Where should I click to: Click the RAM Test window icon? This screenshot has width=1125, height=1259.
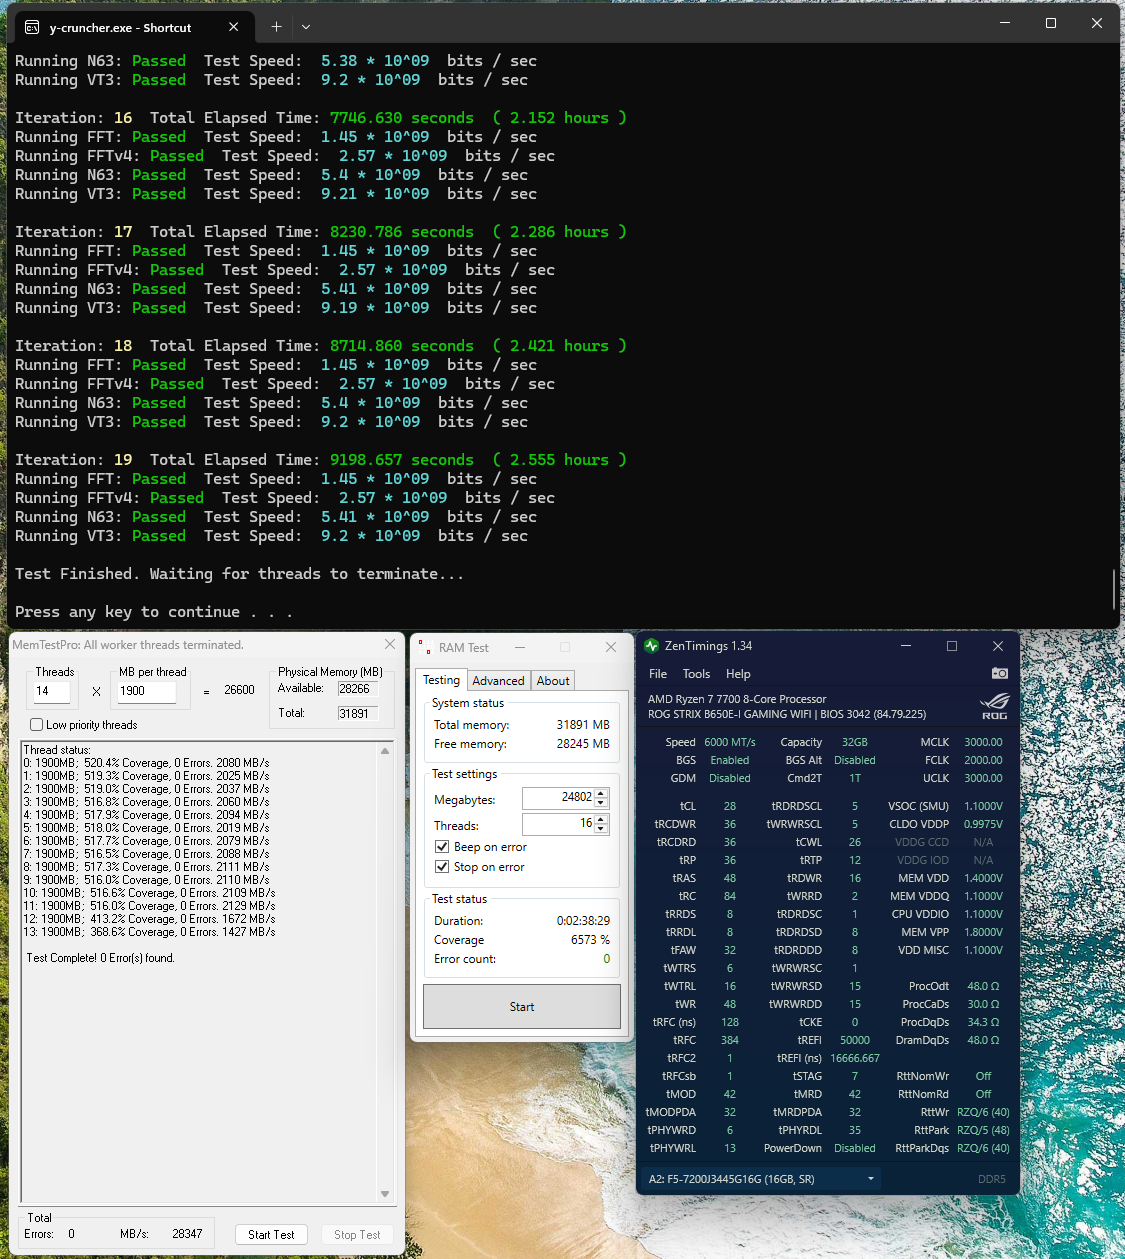[425, 647]
